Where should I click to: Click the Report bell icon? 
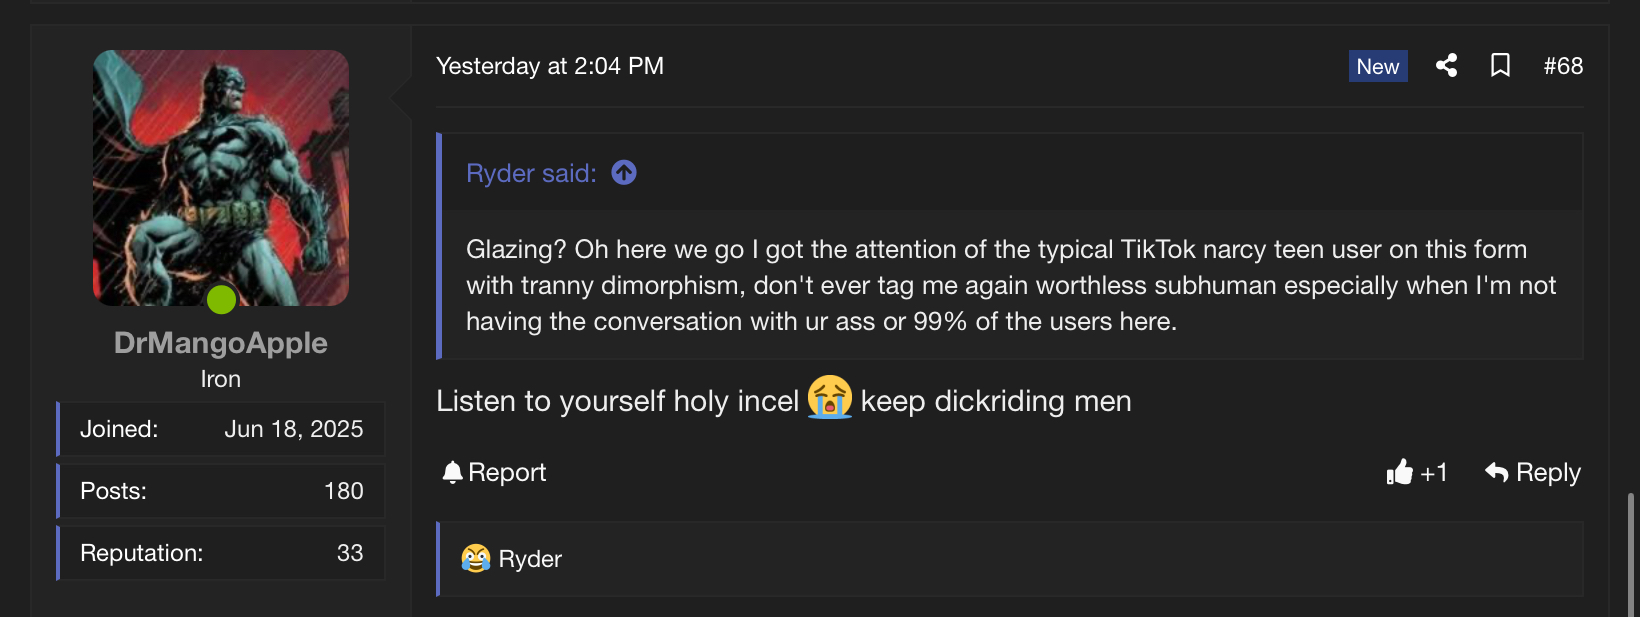click(x=452, y=472)
